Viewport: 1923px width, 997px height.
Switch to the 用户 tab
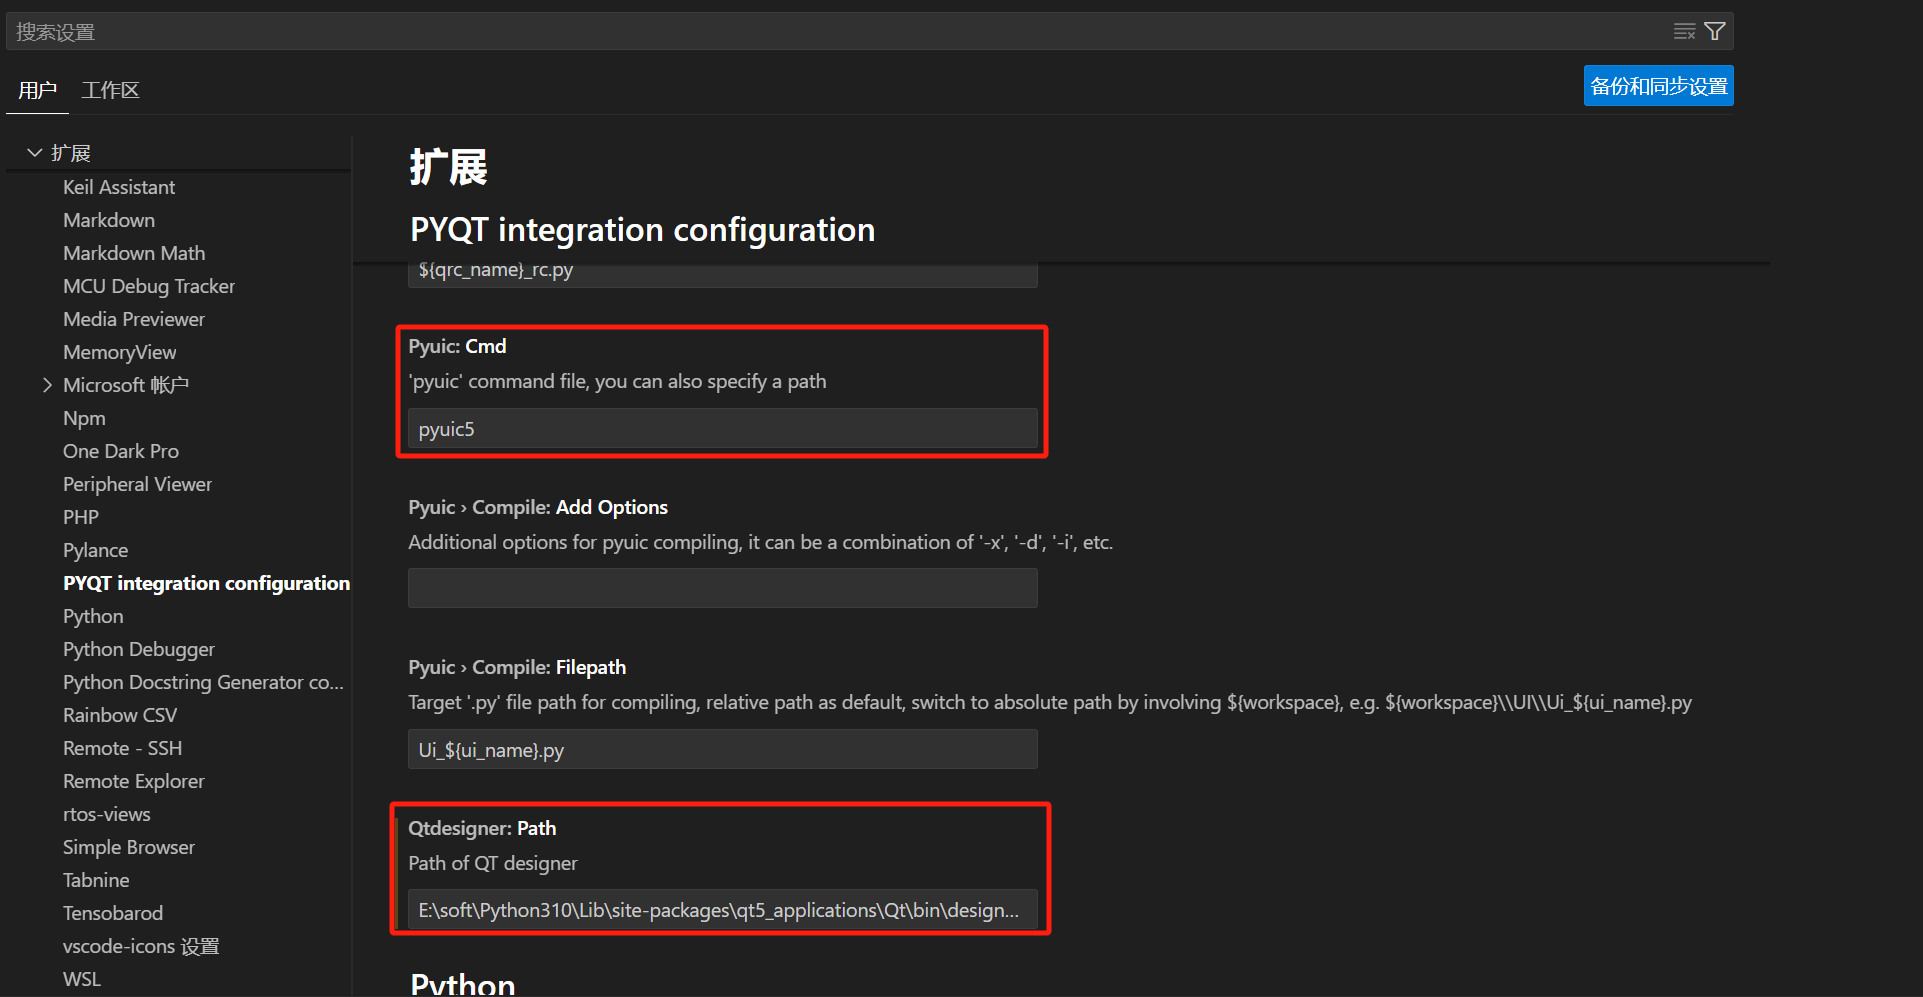37,90
